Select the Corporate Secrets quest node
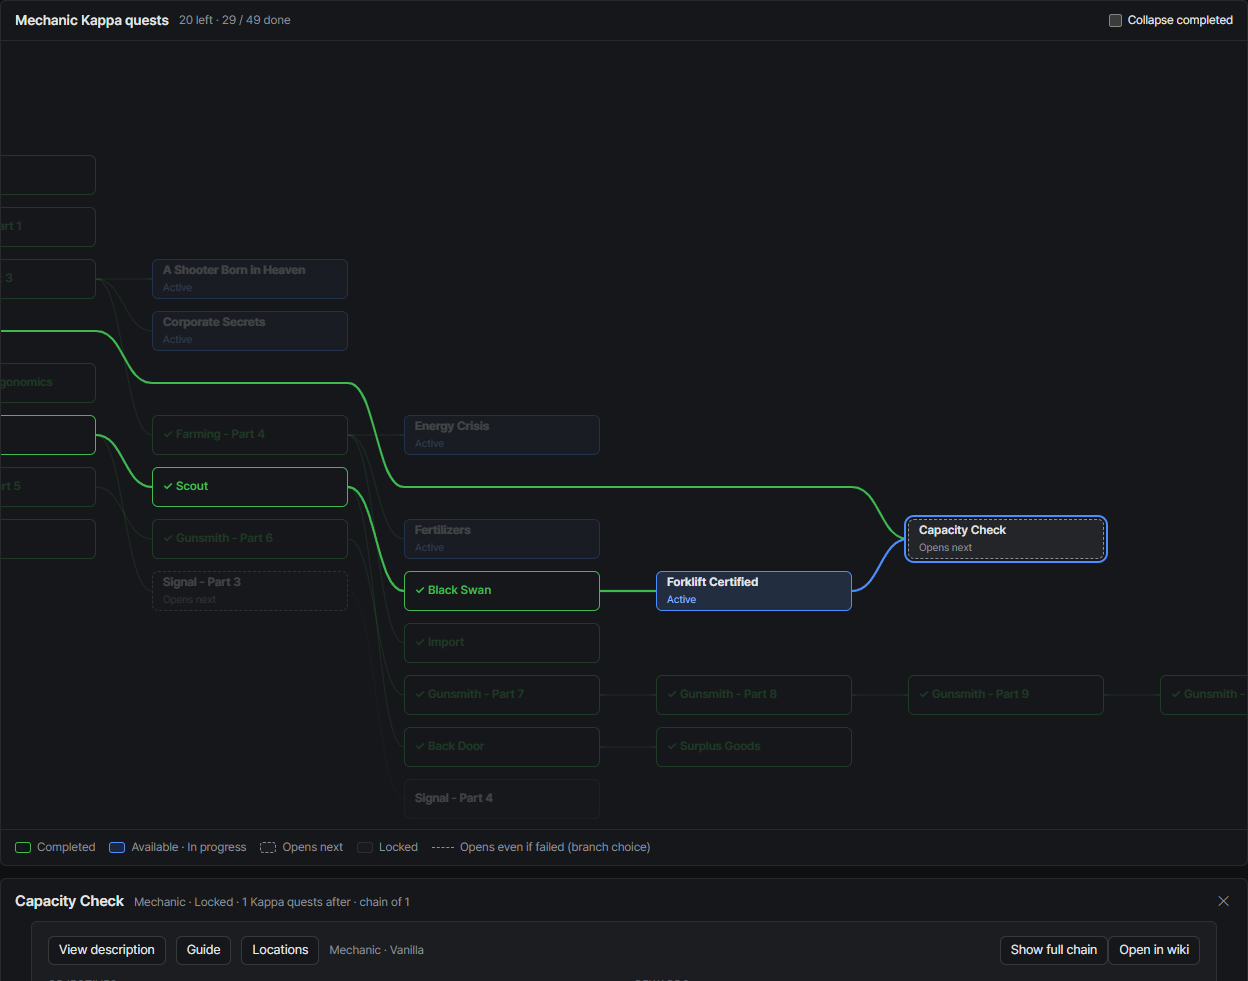Screen dimensions: 1248x981 click(x=250, y=331)
